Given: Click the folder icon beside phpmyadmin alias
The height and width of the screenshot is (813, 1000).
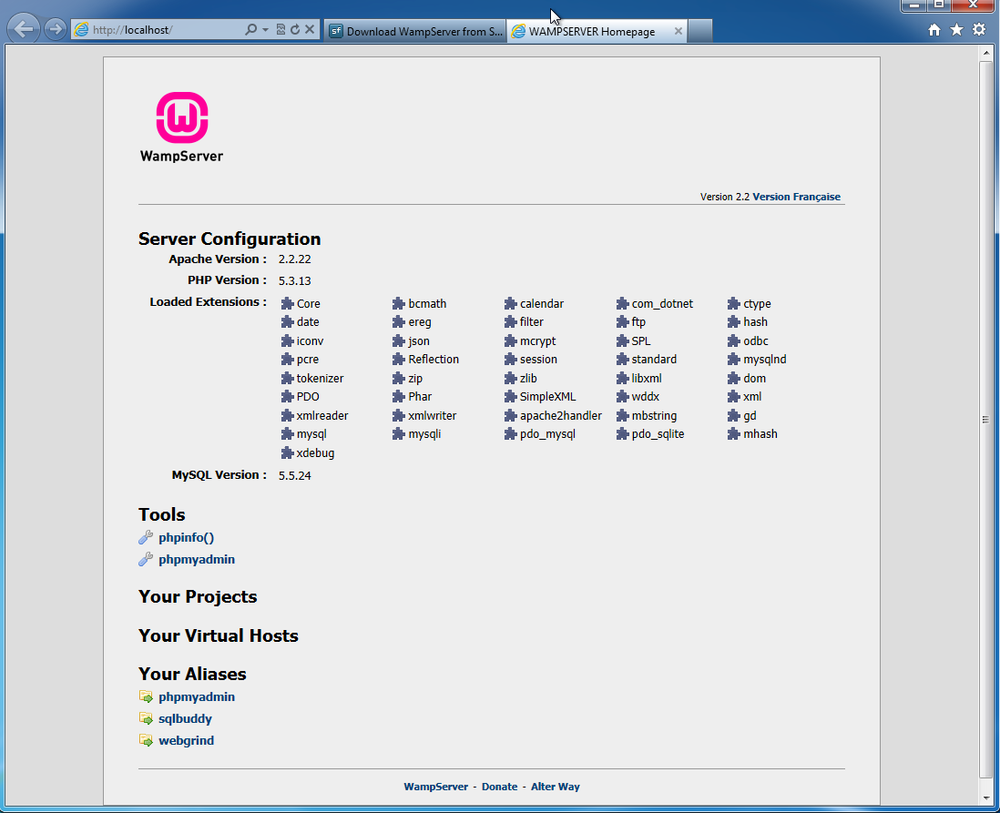Looking at the screenshot, I should click(x=146, y=696).
